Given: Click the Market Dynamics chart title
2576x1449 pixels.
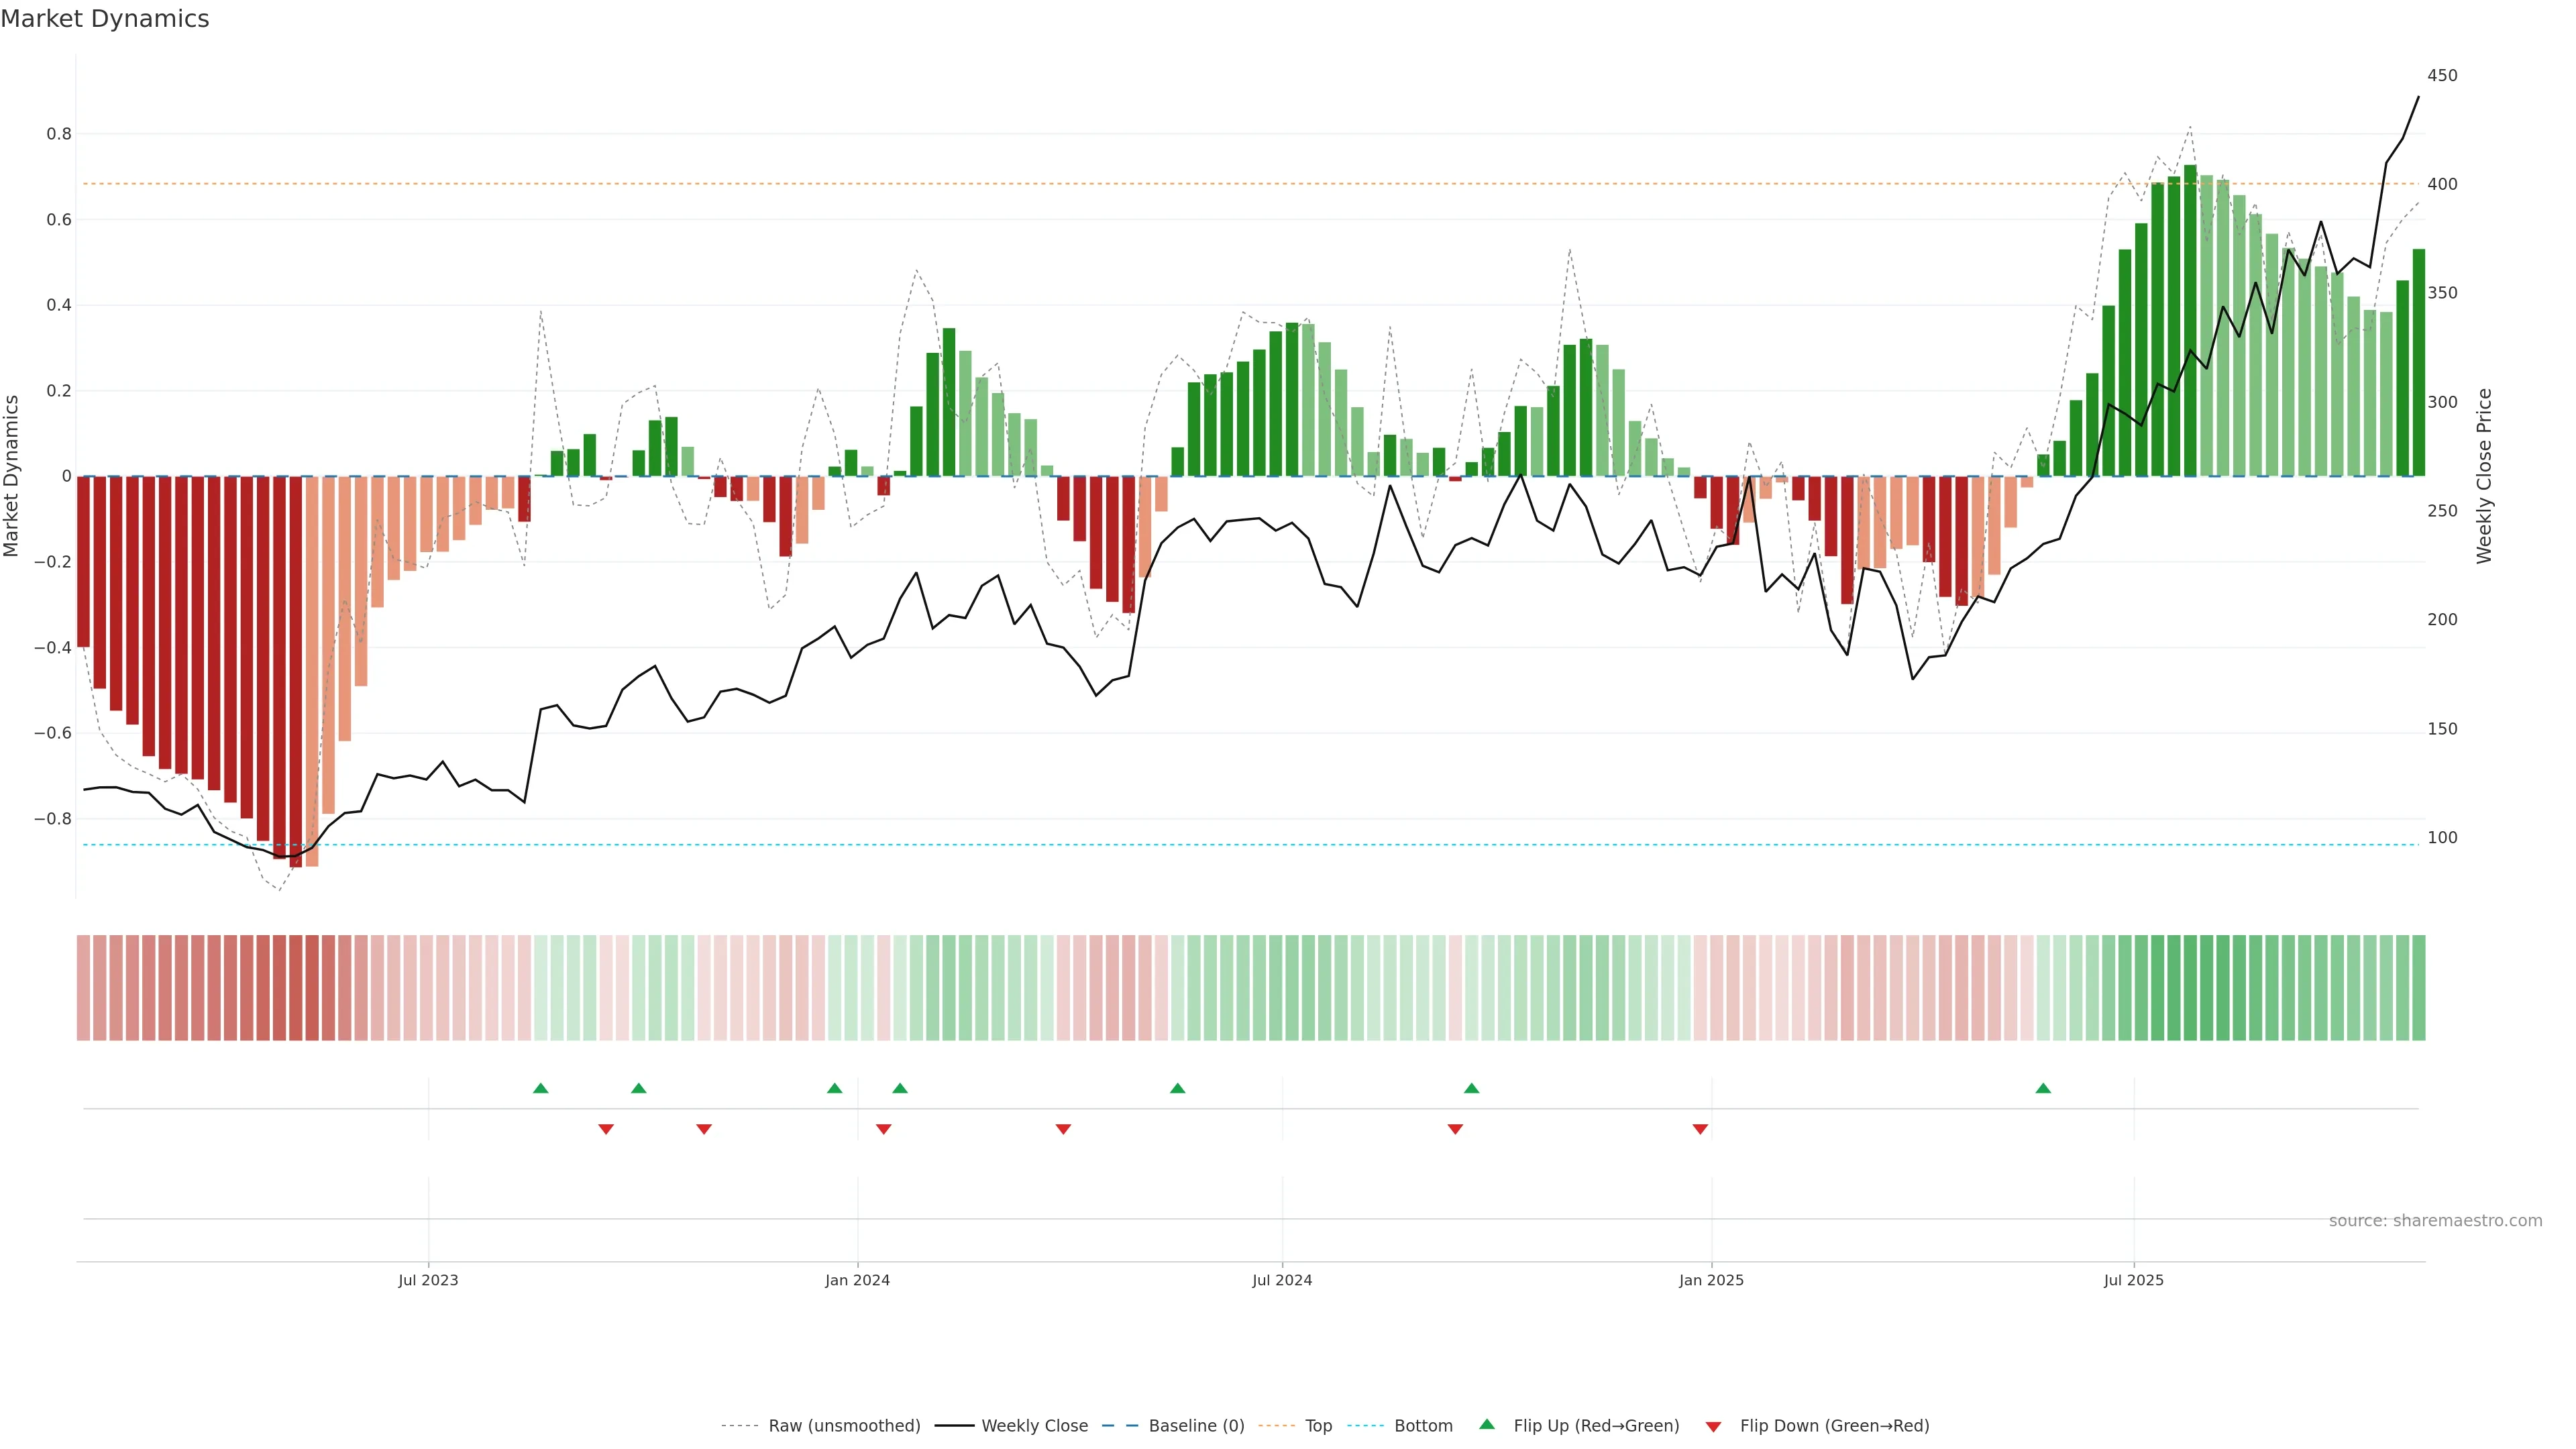Looking at the screenshot, I should [x=105, y=19].
